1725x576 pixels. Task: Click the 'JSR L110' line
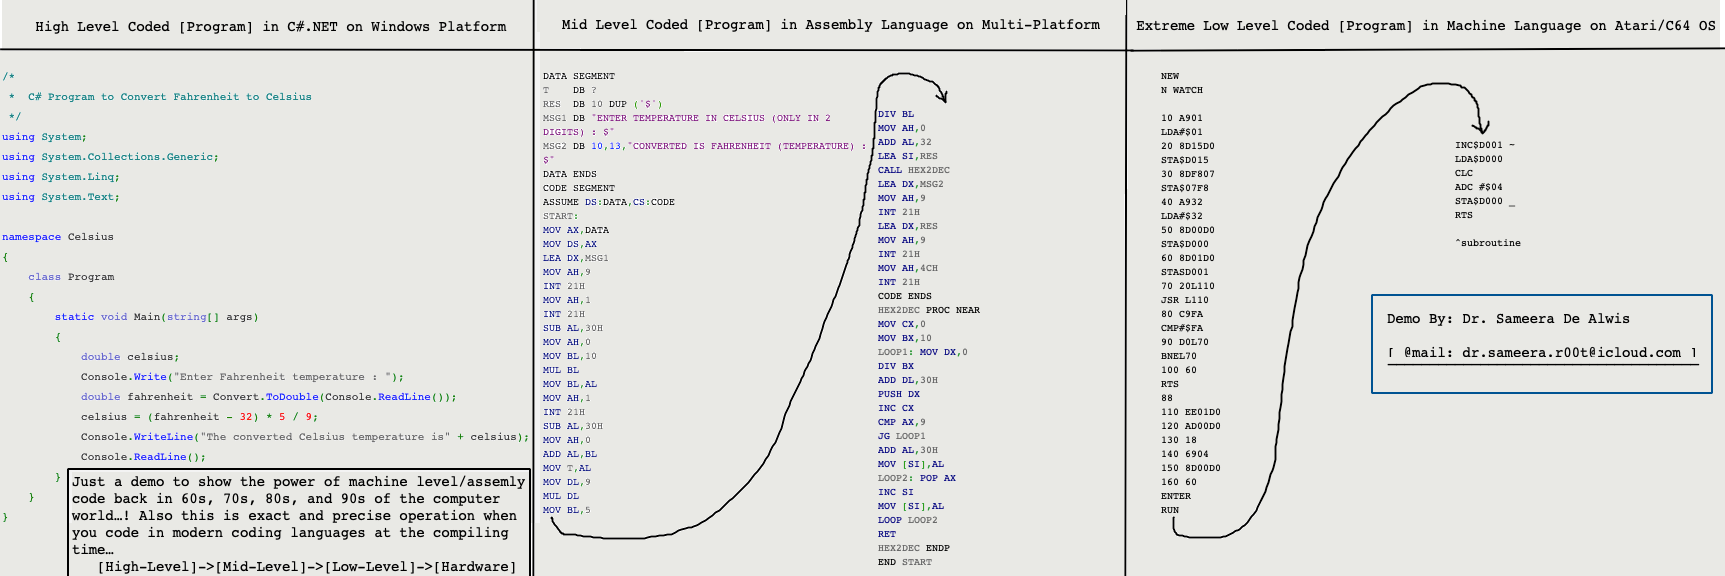point(1185,300)
